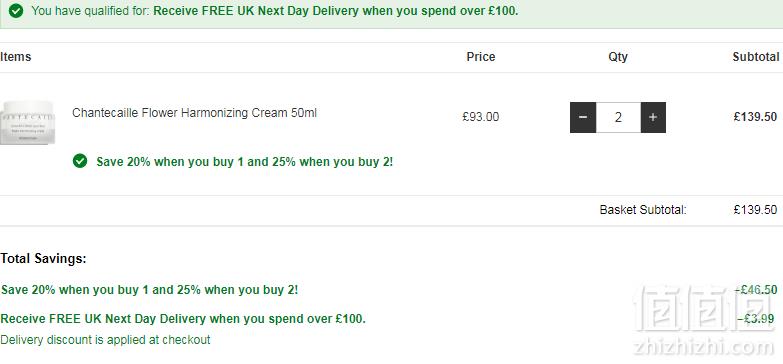Click the -£46.50 savings amount
Screen dimensions: 783x364
[756, 290]
